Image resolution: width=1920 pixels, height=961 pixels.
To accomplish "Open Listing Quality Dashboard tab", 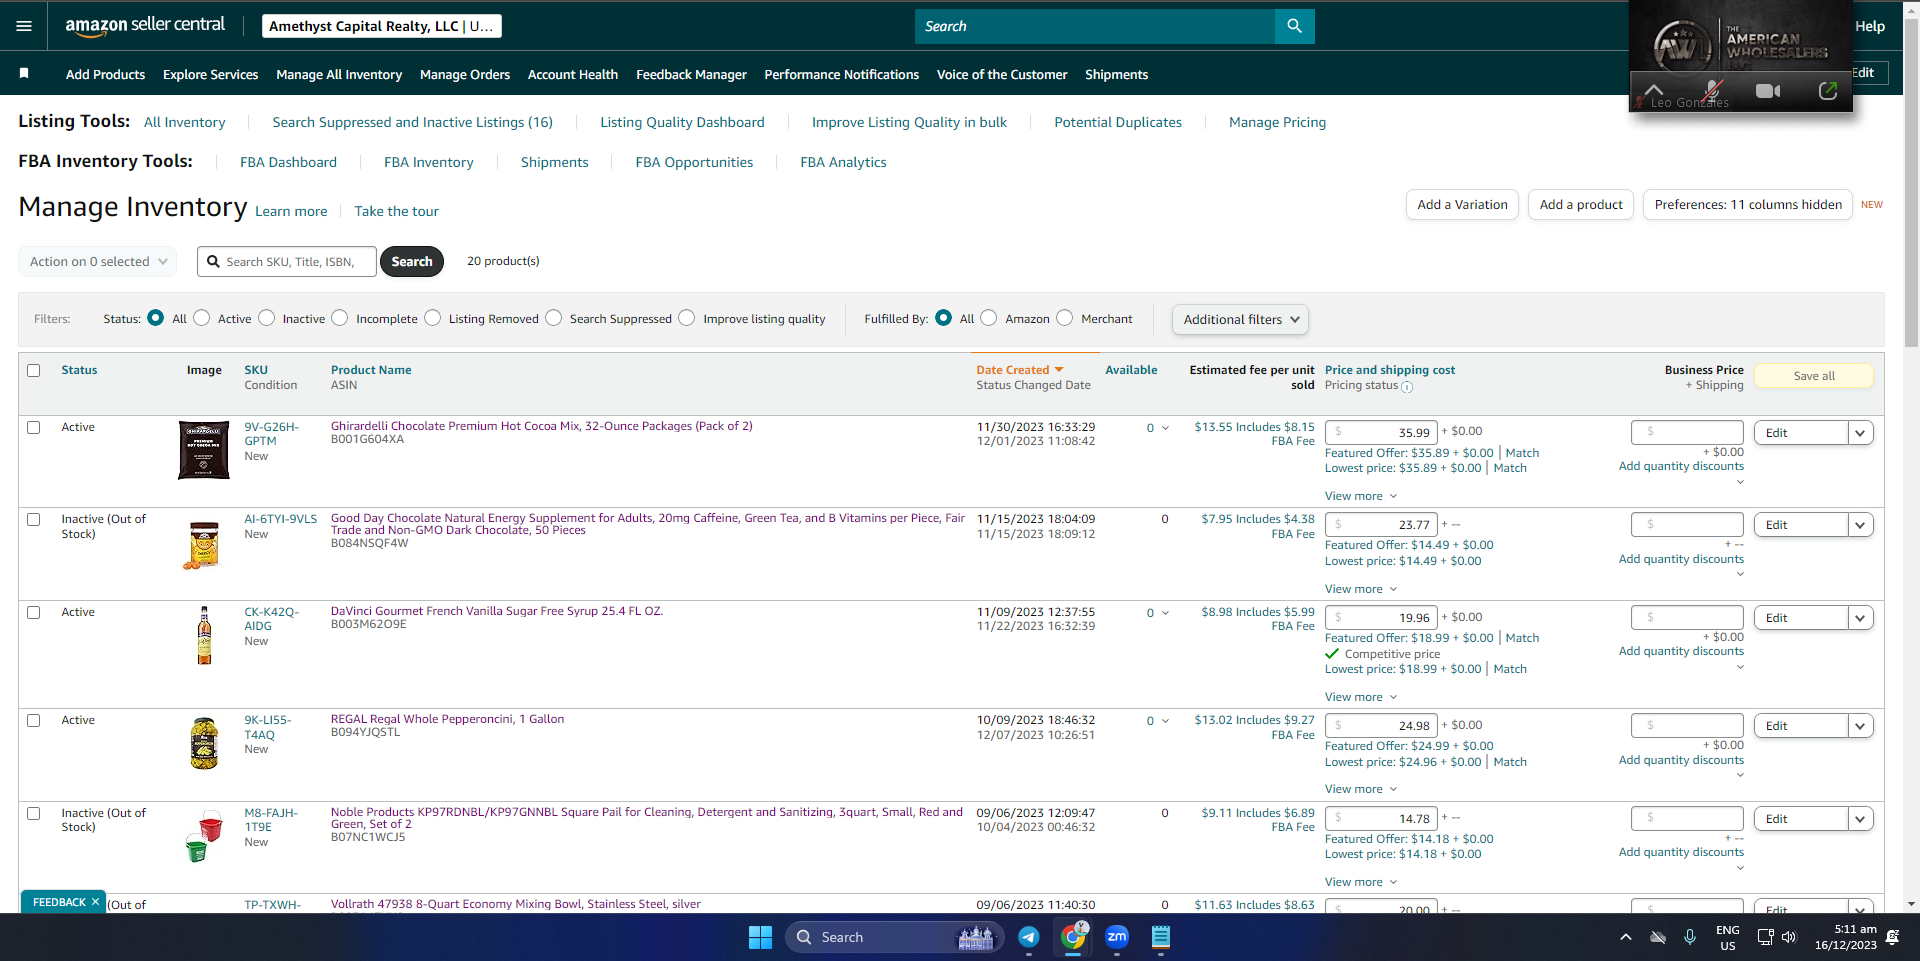I will tap(682, 122).
